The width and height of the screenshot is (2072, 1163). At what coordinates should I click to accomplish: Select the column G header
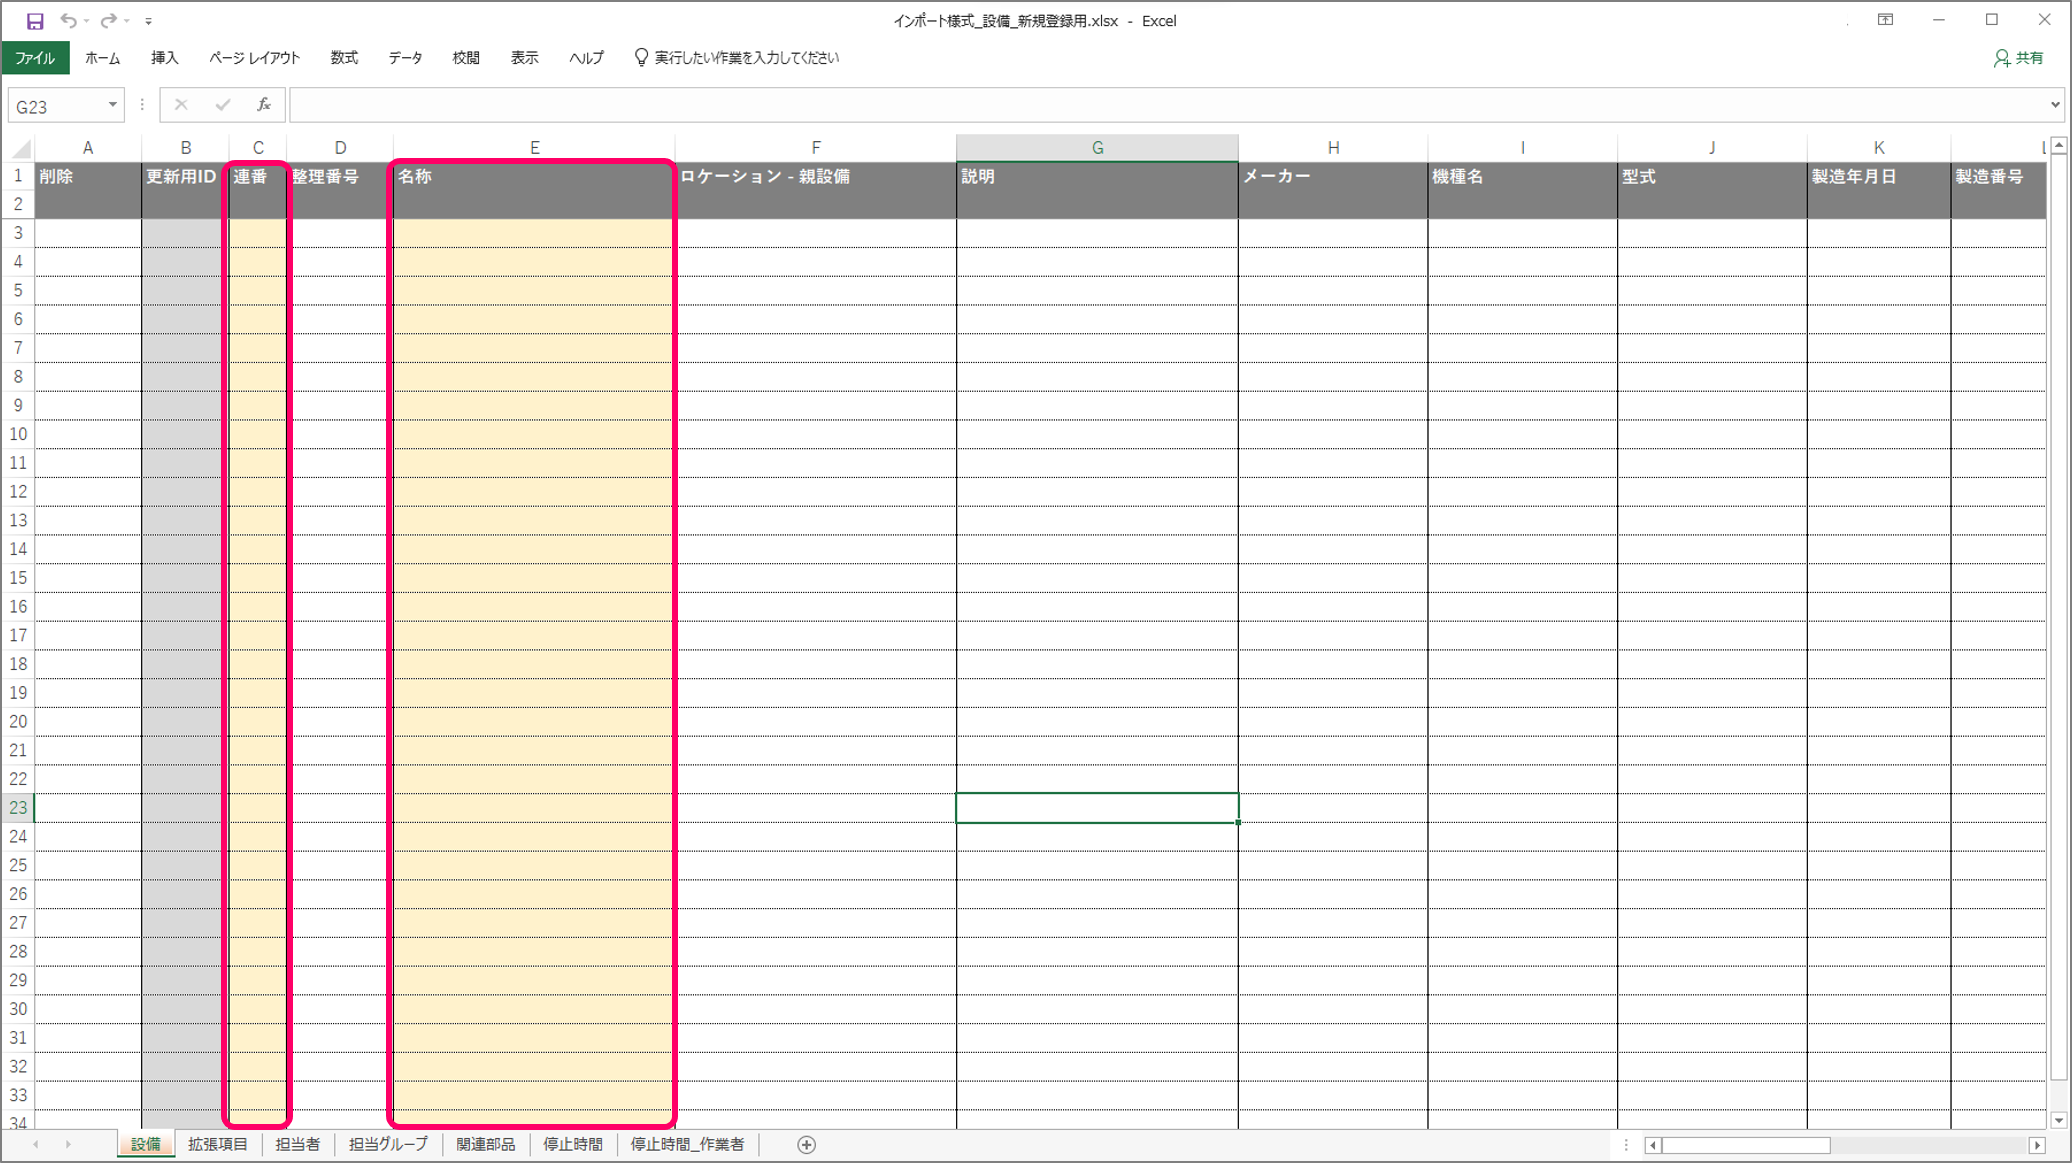click(x=1097, y=148)
